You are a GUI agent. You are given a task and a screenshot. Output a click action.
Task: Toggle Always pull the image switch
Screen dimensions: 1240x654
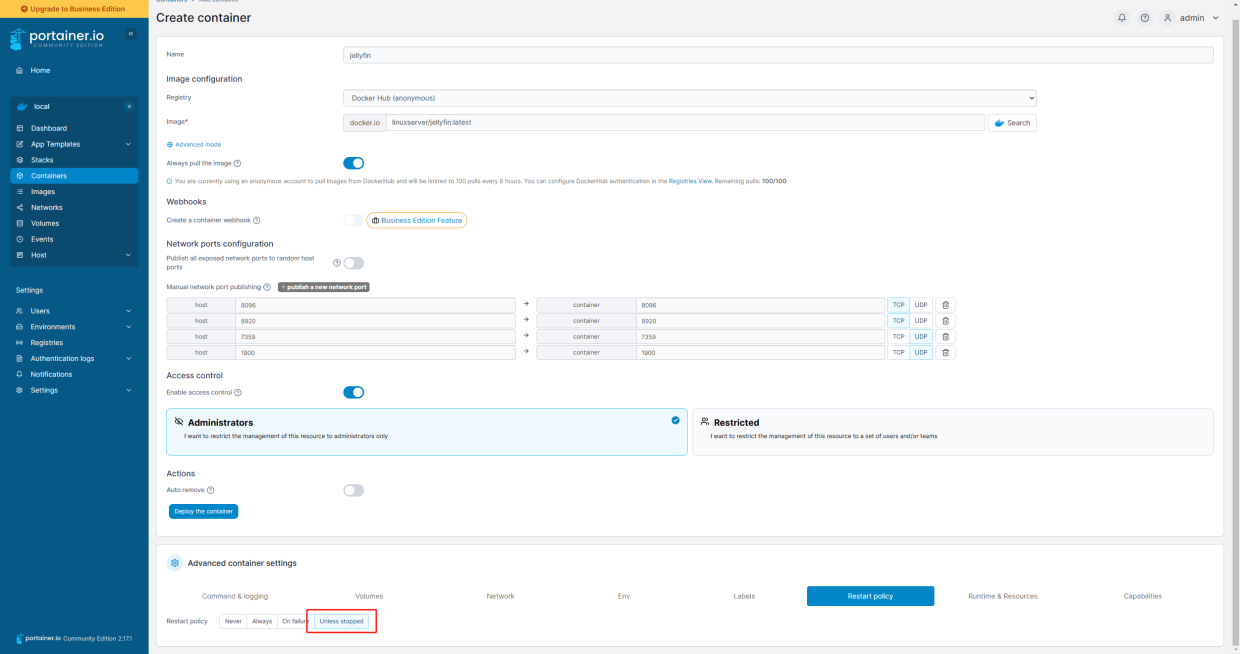click(354, 163)
